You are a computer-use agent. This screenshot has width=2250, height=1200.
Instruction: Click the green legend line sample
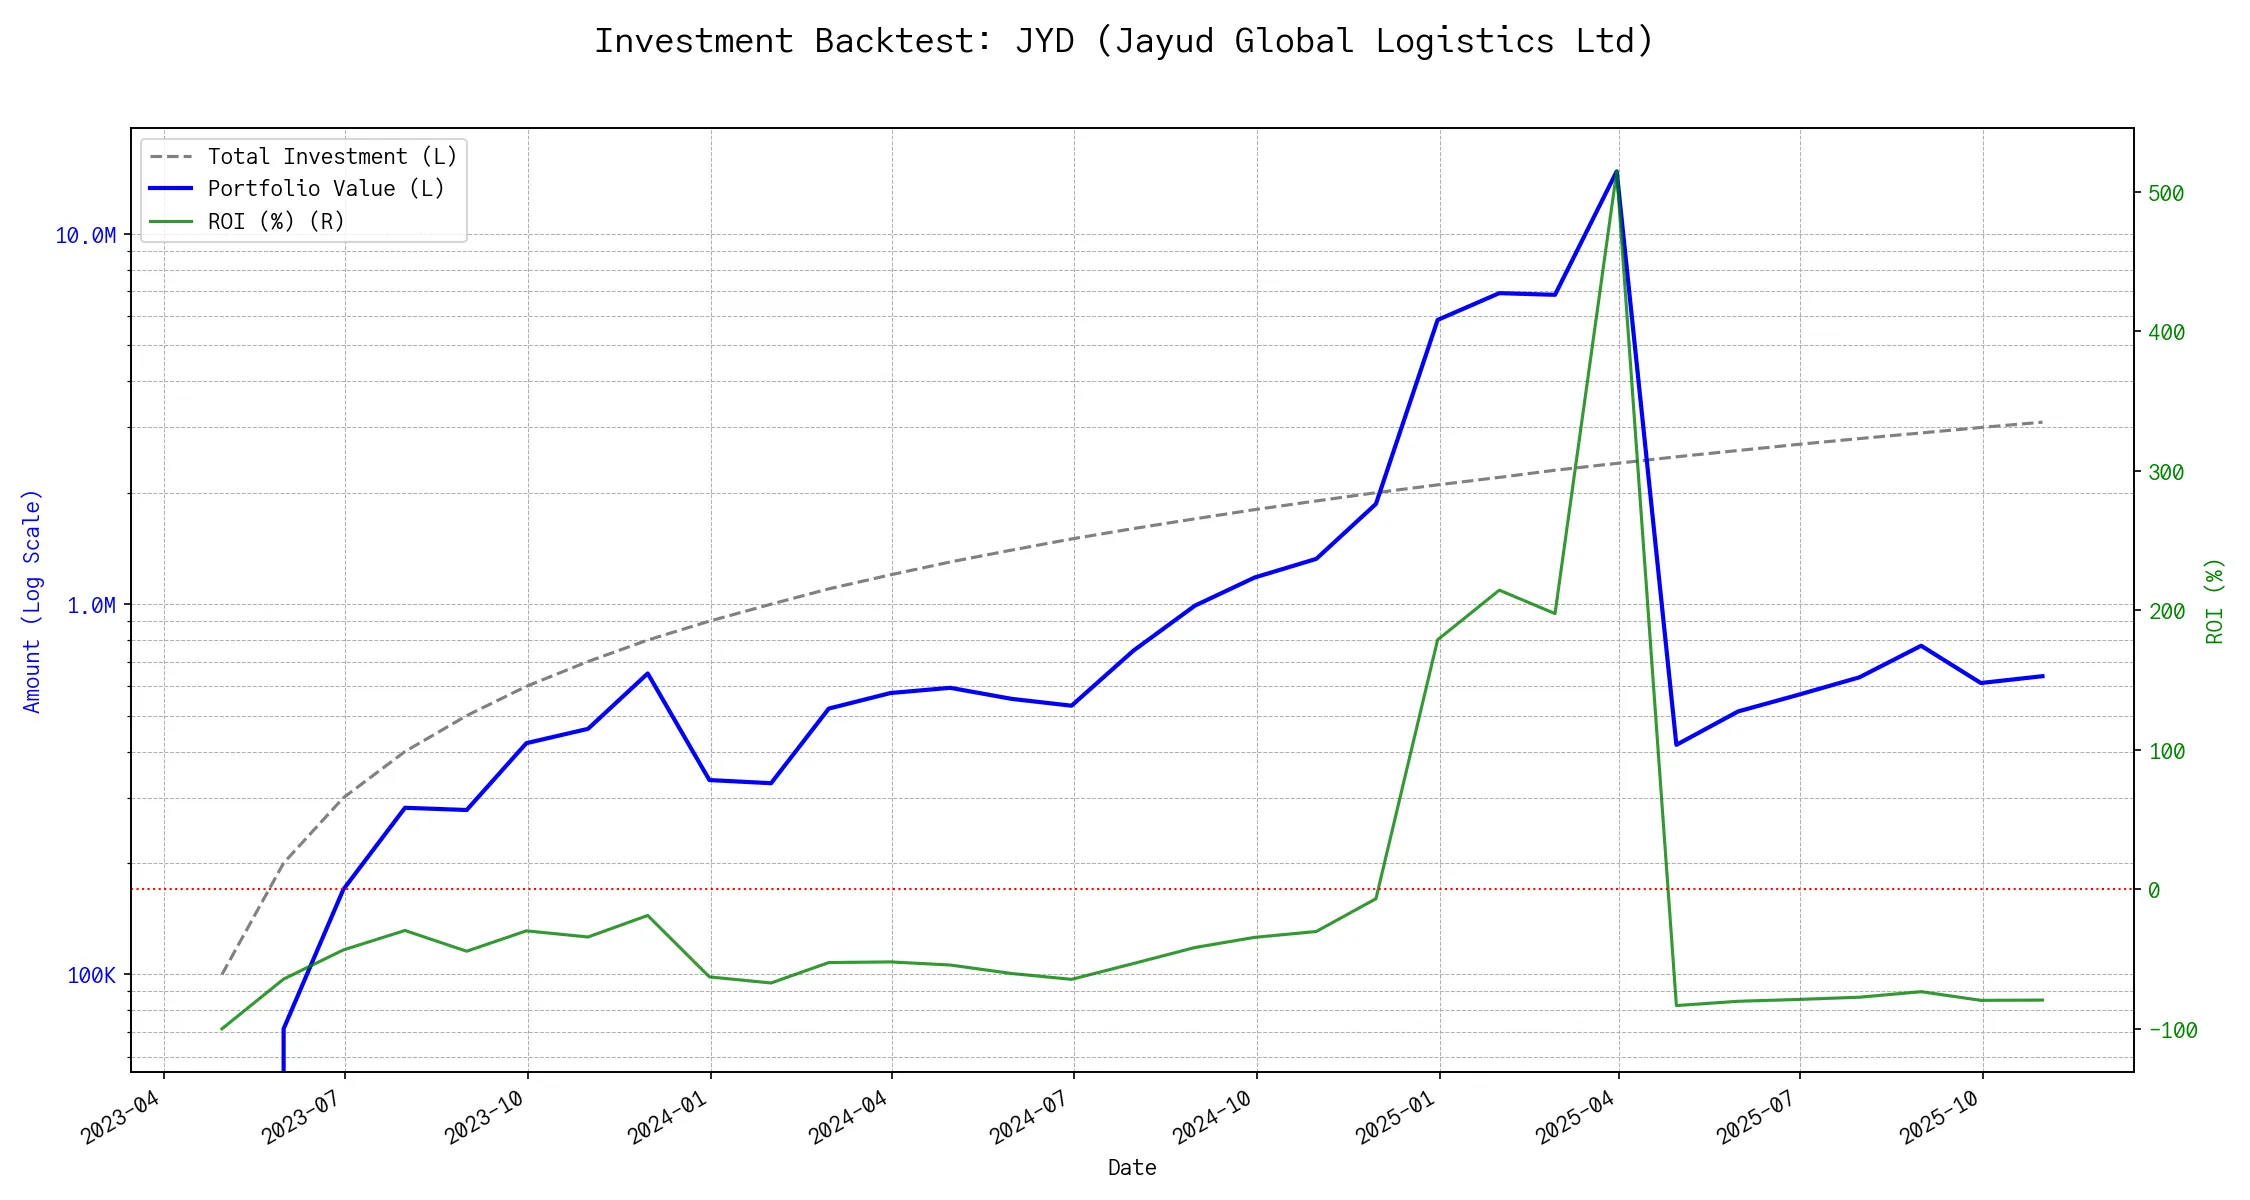171,222
